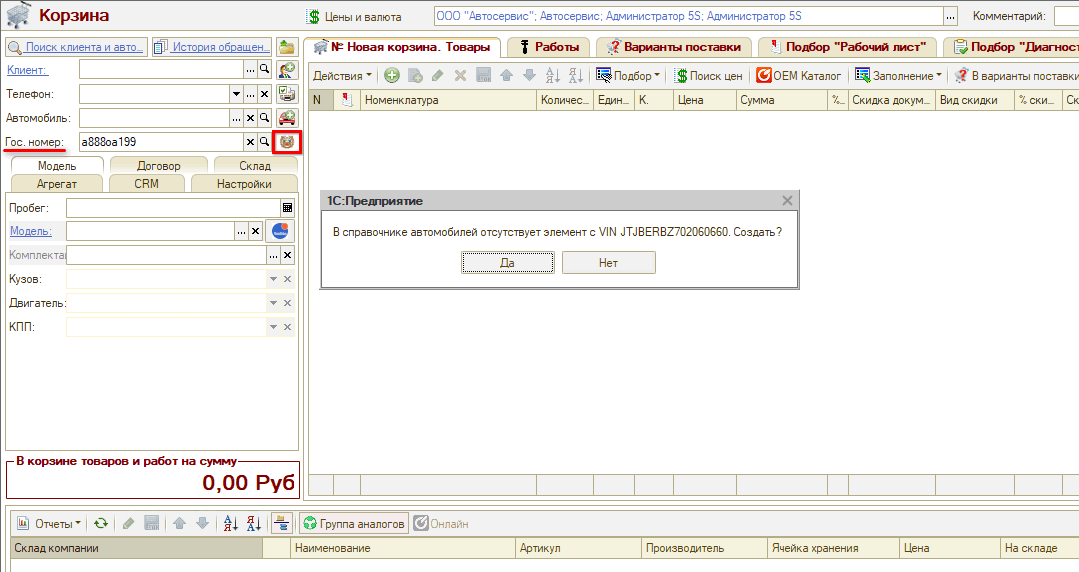Click the document icon column header in the goods table
This screenshot has width=1079, height=572.
(x=348, y=100)
